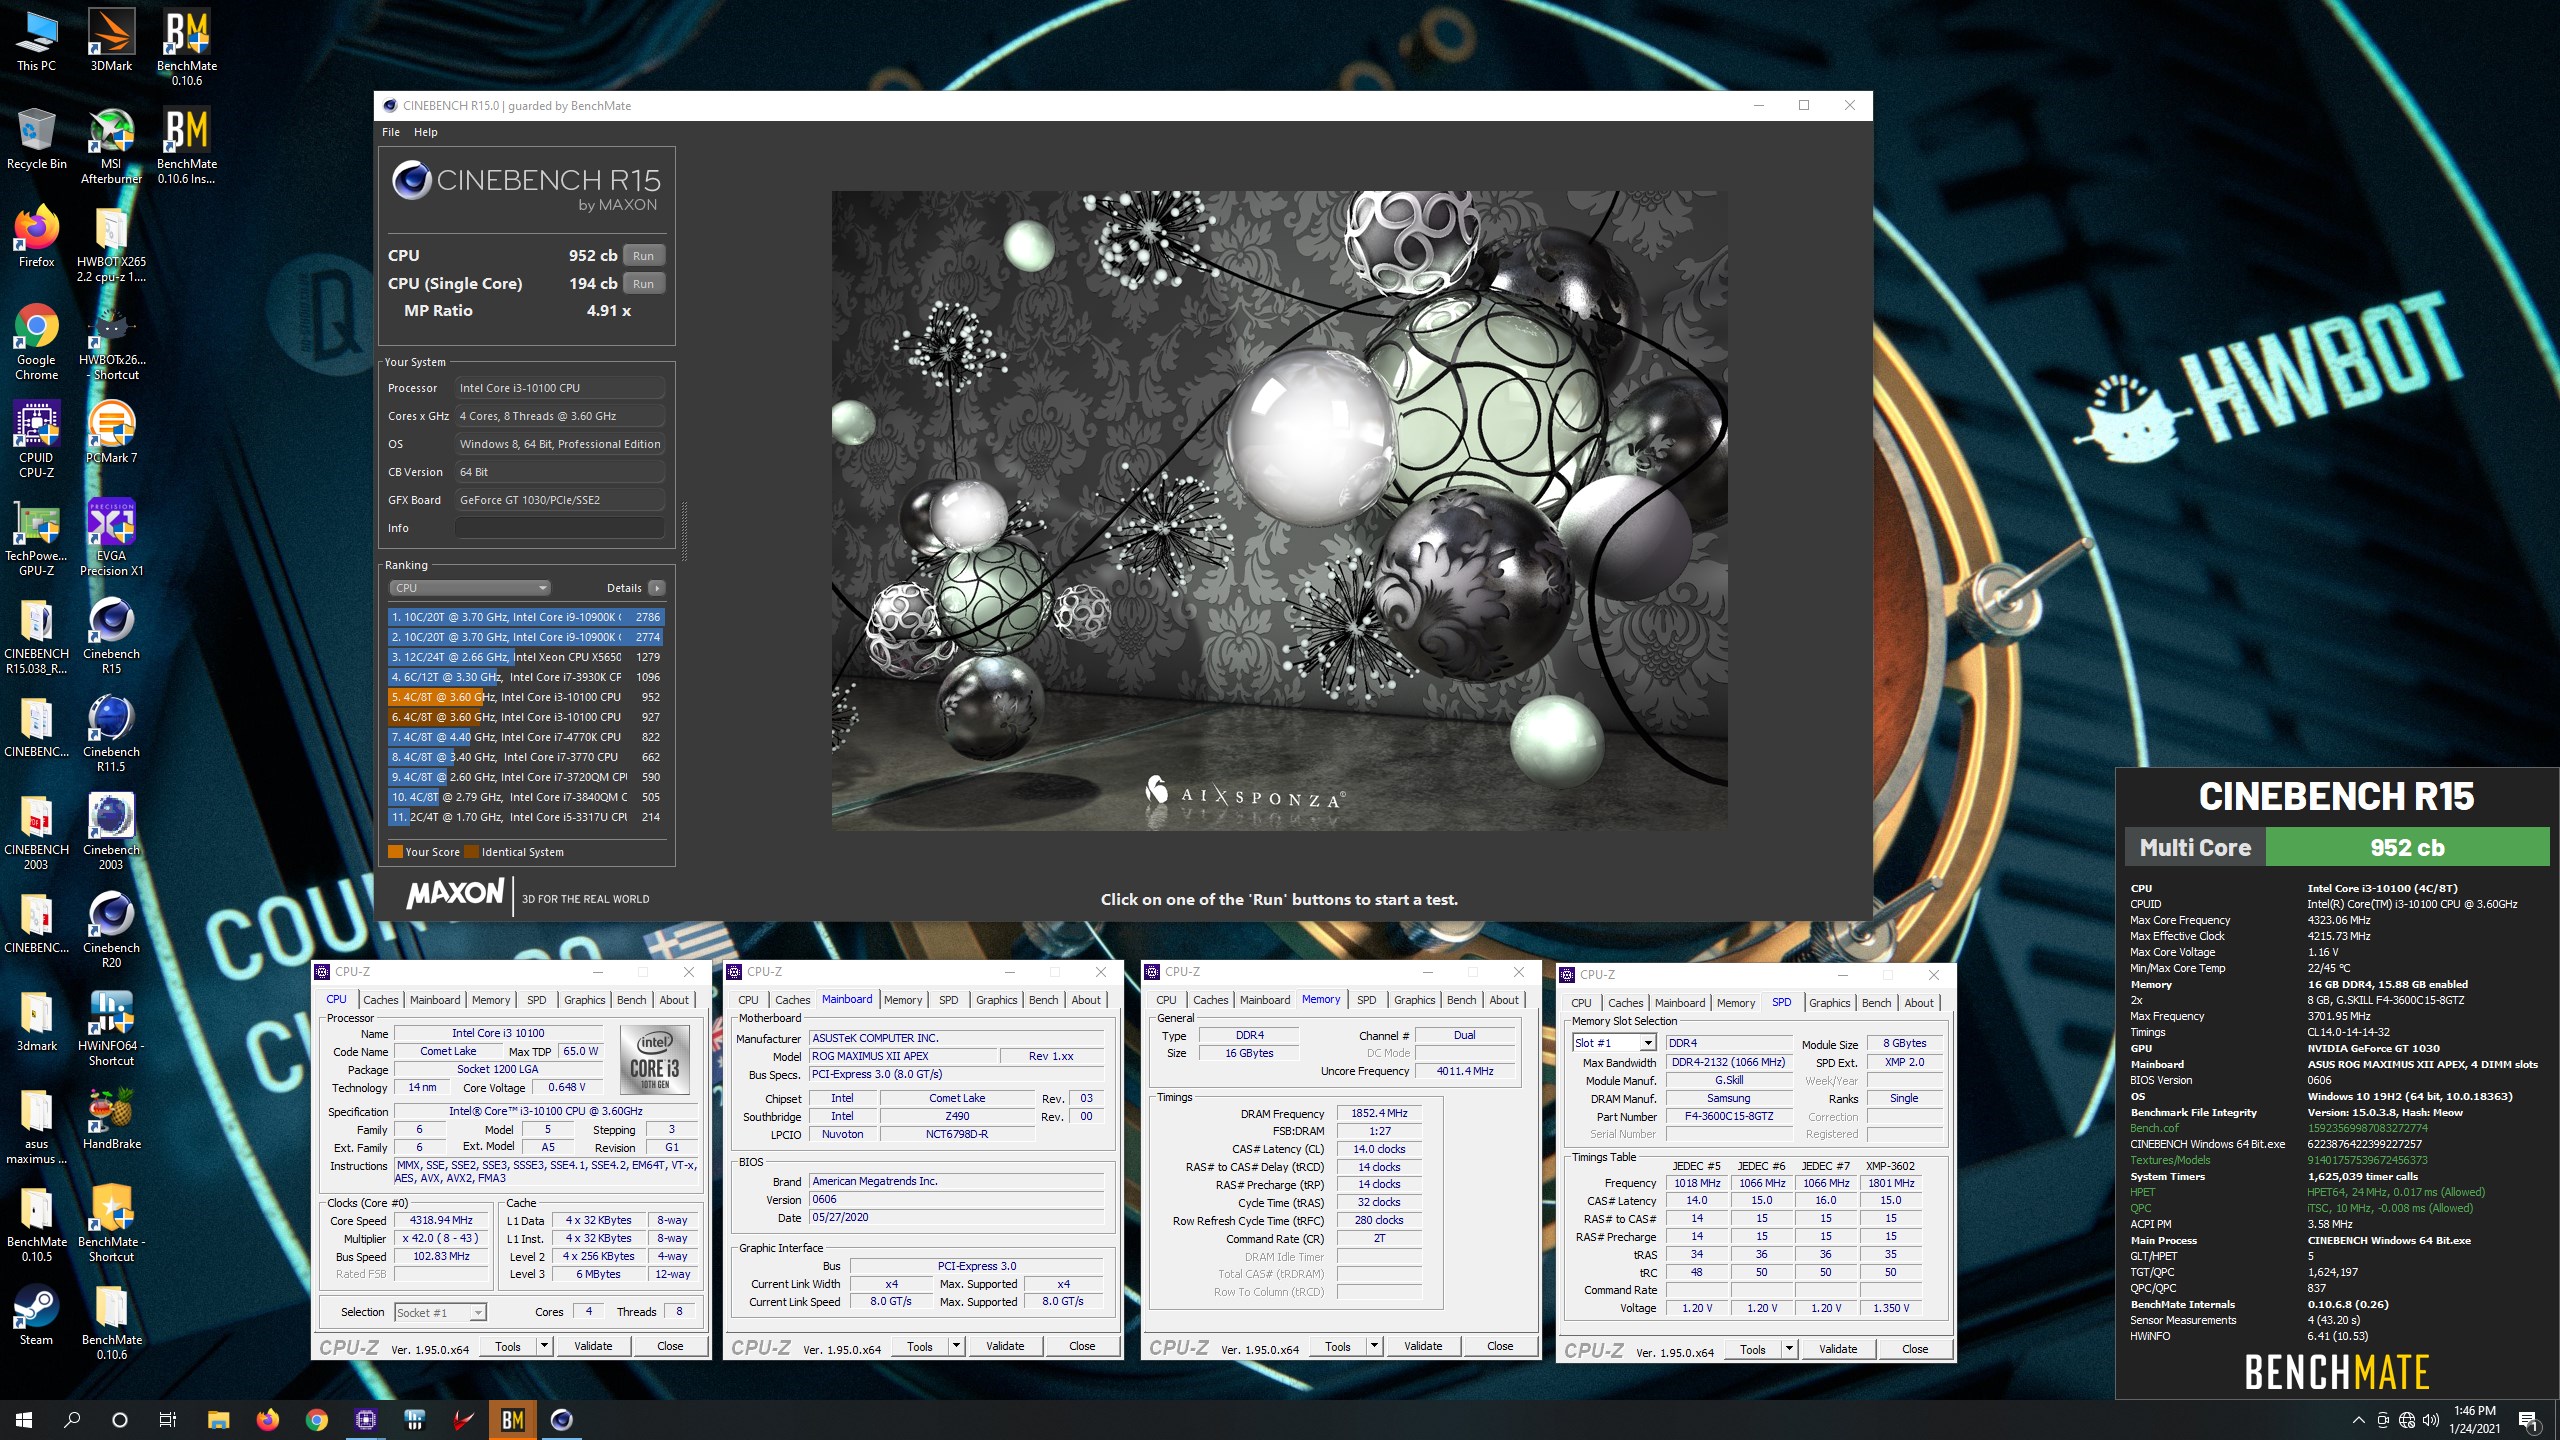
Task: Open Tools dropdown arrow in CPU-Z Memory window
Action: [x=1375, y=1346]
